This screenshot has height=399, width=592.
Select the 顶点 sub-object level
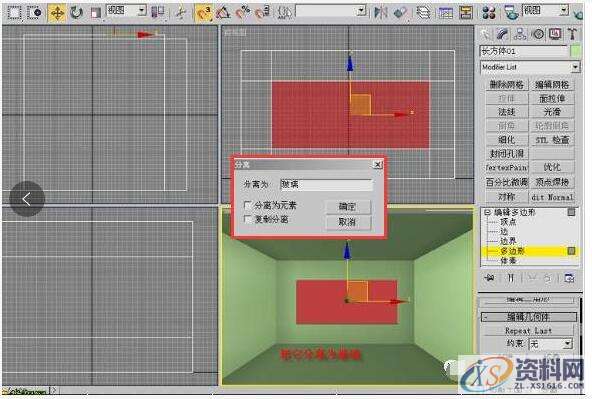tap(507, 222)
